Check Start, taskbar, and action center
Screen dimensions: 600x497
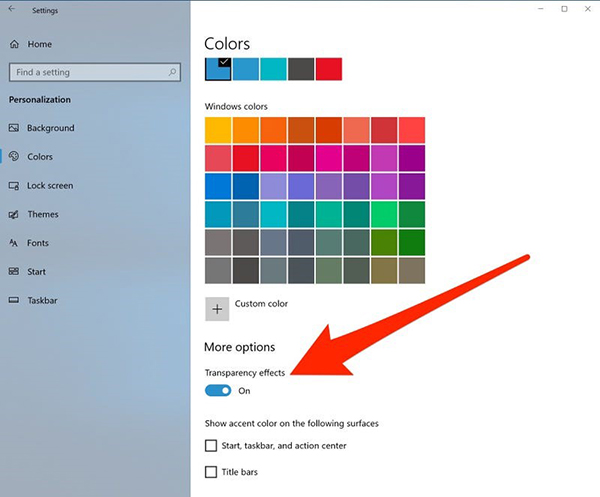pyautogui.click(x=211, y=446)
